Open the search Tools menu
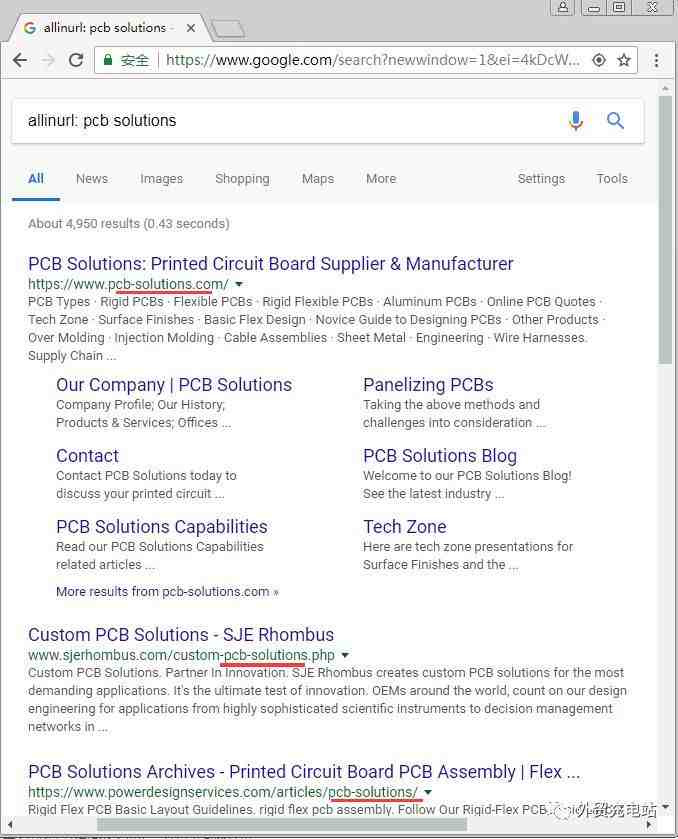This screenshot has width=678, height=839. coord(611,178)
